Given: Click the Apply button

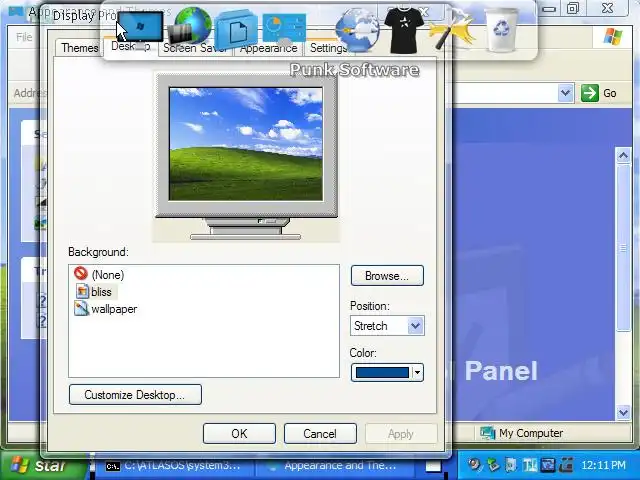Looking at the screenshot, I should (401, 433).
